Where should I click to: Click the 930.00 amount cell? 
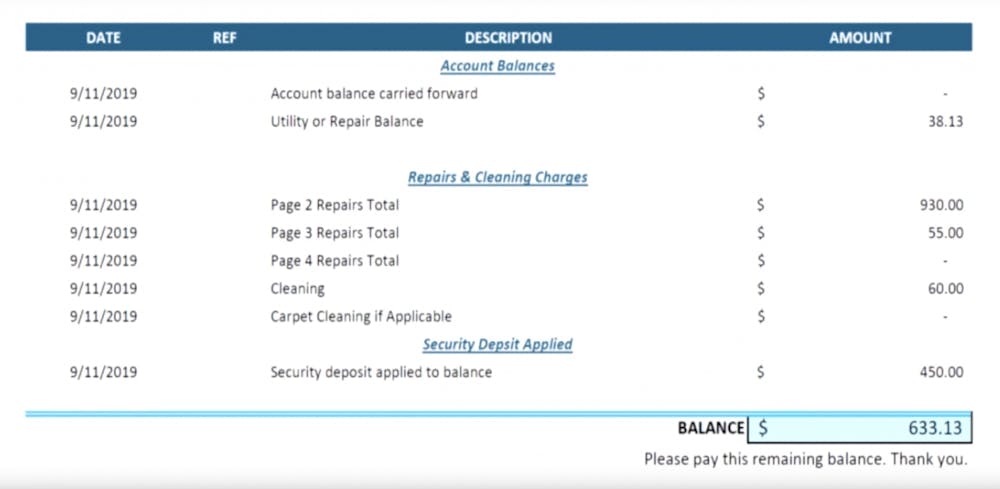[x=941, y=205]
